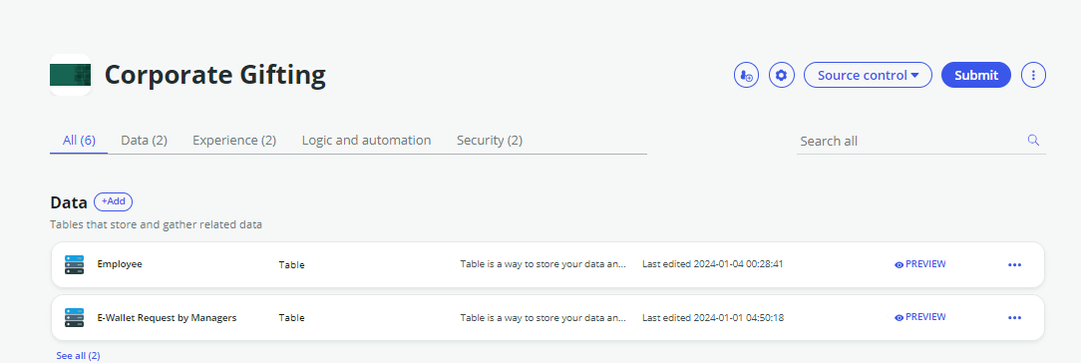Follow the See all (2) link
This screenshot has height=363, width=1081.
(x=78, y=355)
